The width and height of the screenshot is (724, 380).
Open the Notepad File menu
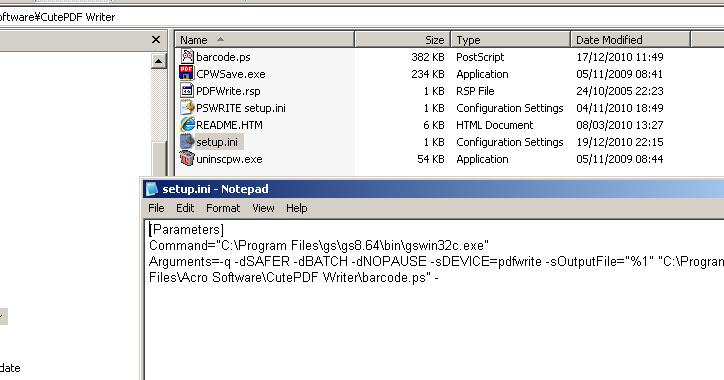coord(156,208)
